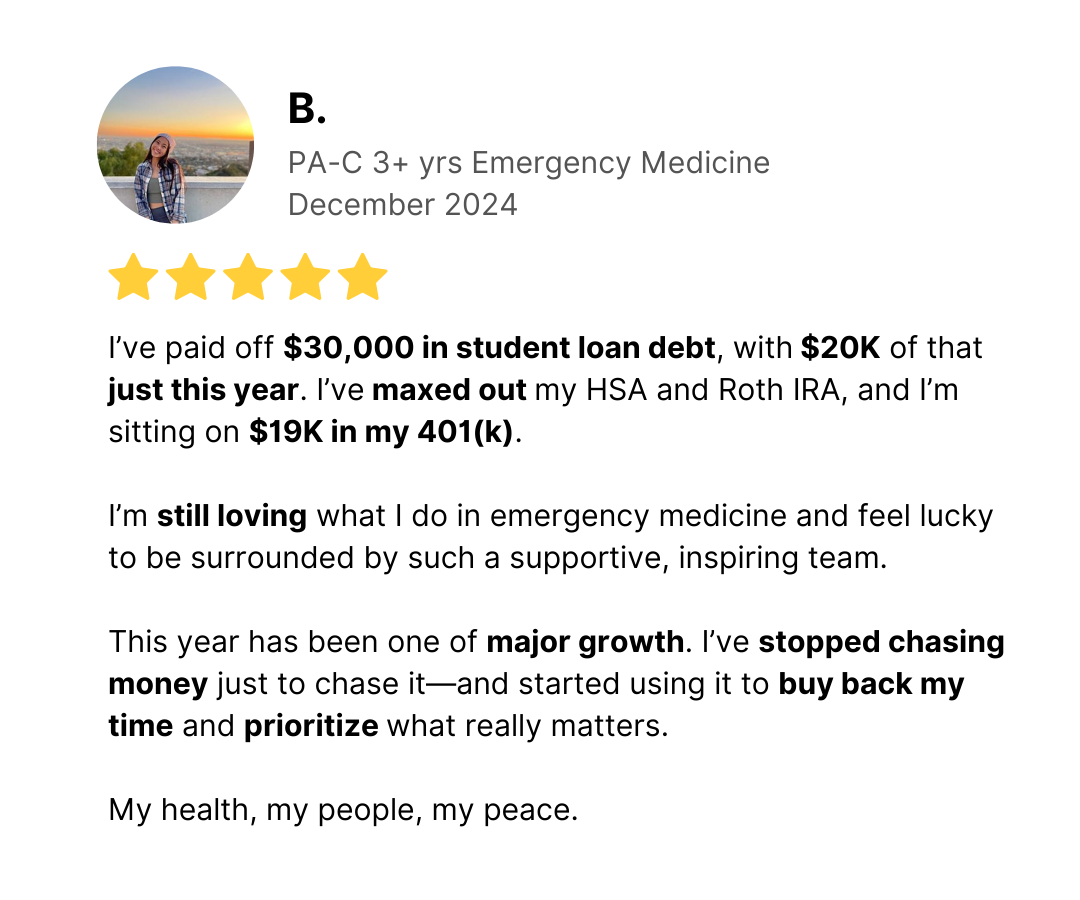The height and width of the screenshot is (900, 1080).
Task: Click the bold "just this year" phrase
Action: (204, 390)
